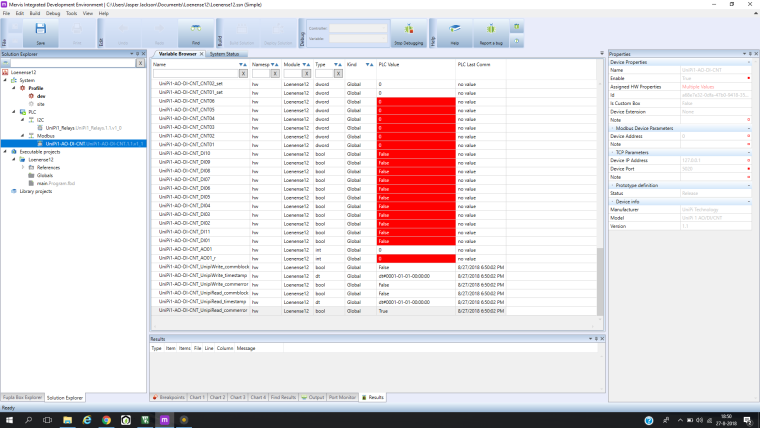This screenshot has width=760, height=428.
Task: Click the red PLC Value cell for CNT06
Action: pos(415,101)
